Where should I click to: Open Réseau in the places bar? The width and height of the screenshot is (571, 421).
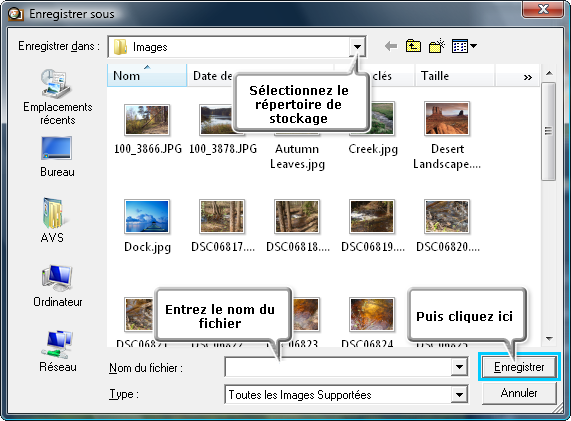pyautogui.click(x=58, y=351)
